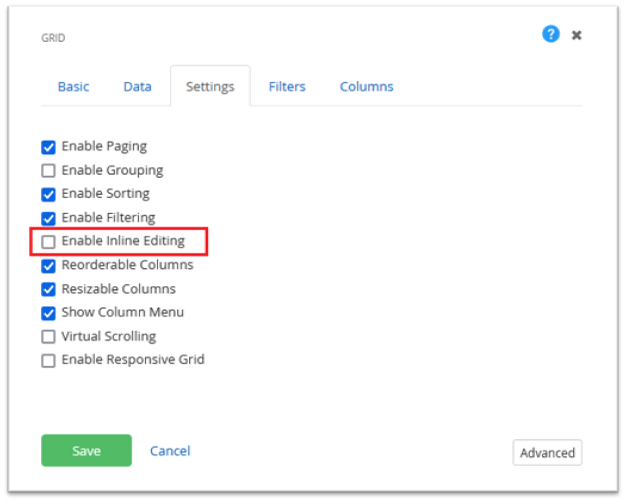The image size is (626, 502).
Task: Switch to the Basic tab
Action: click(x=73, y=87)
